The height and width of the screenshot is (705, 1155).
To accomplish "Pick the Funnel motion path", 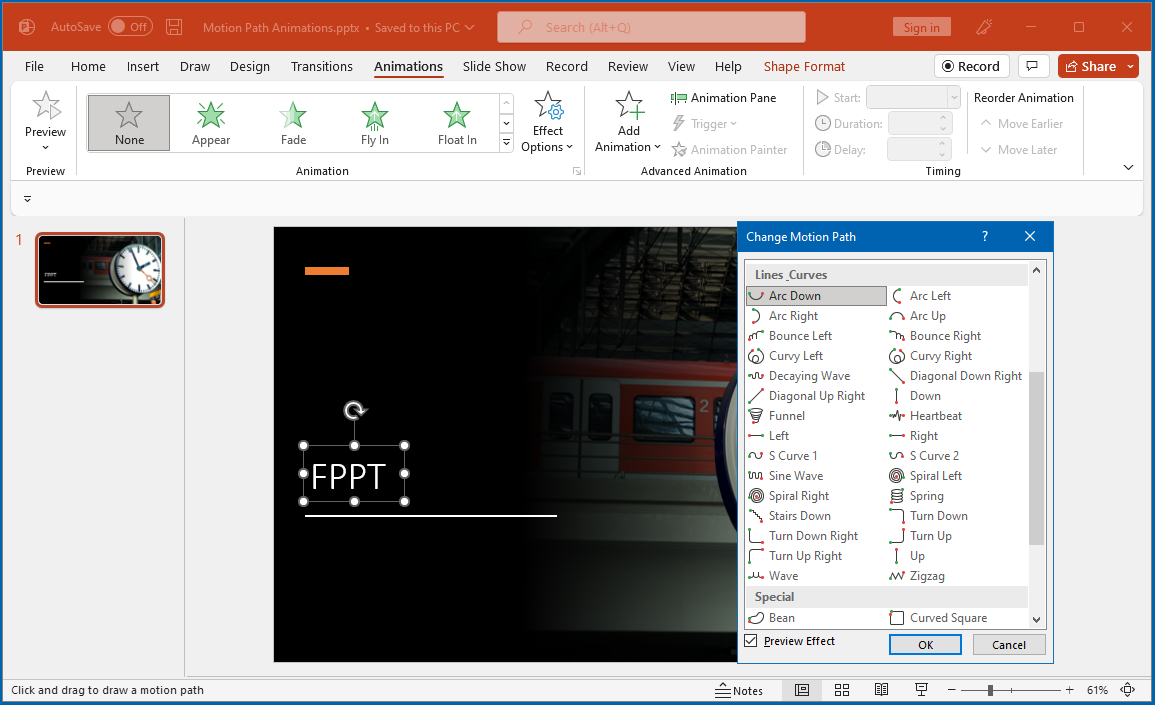I will 786,416.
